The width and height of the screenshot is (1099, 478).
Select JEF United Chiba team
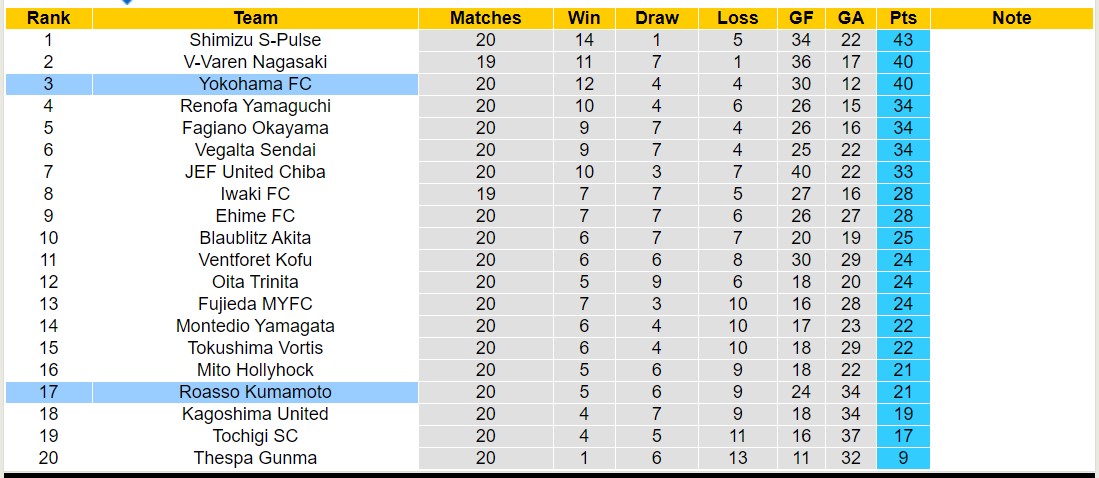click(x=255, y=172)
